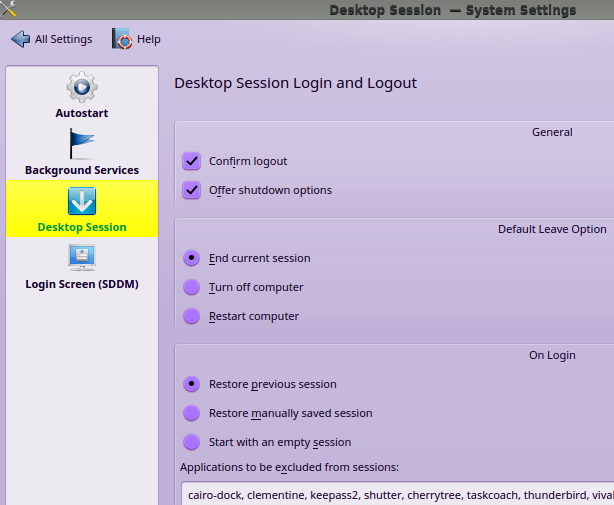Open Login Screen (SDDM) monitor icon
Image resolution: width=614 pixels, height=505 pixels.
tap(81, 258)
